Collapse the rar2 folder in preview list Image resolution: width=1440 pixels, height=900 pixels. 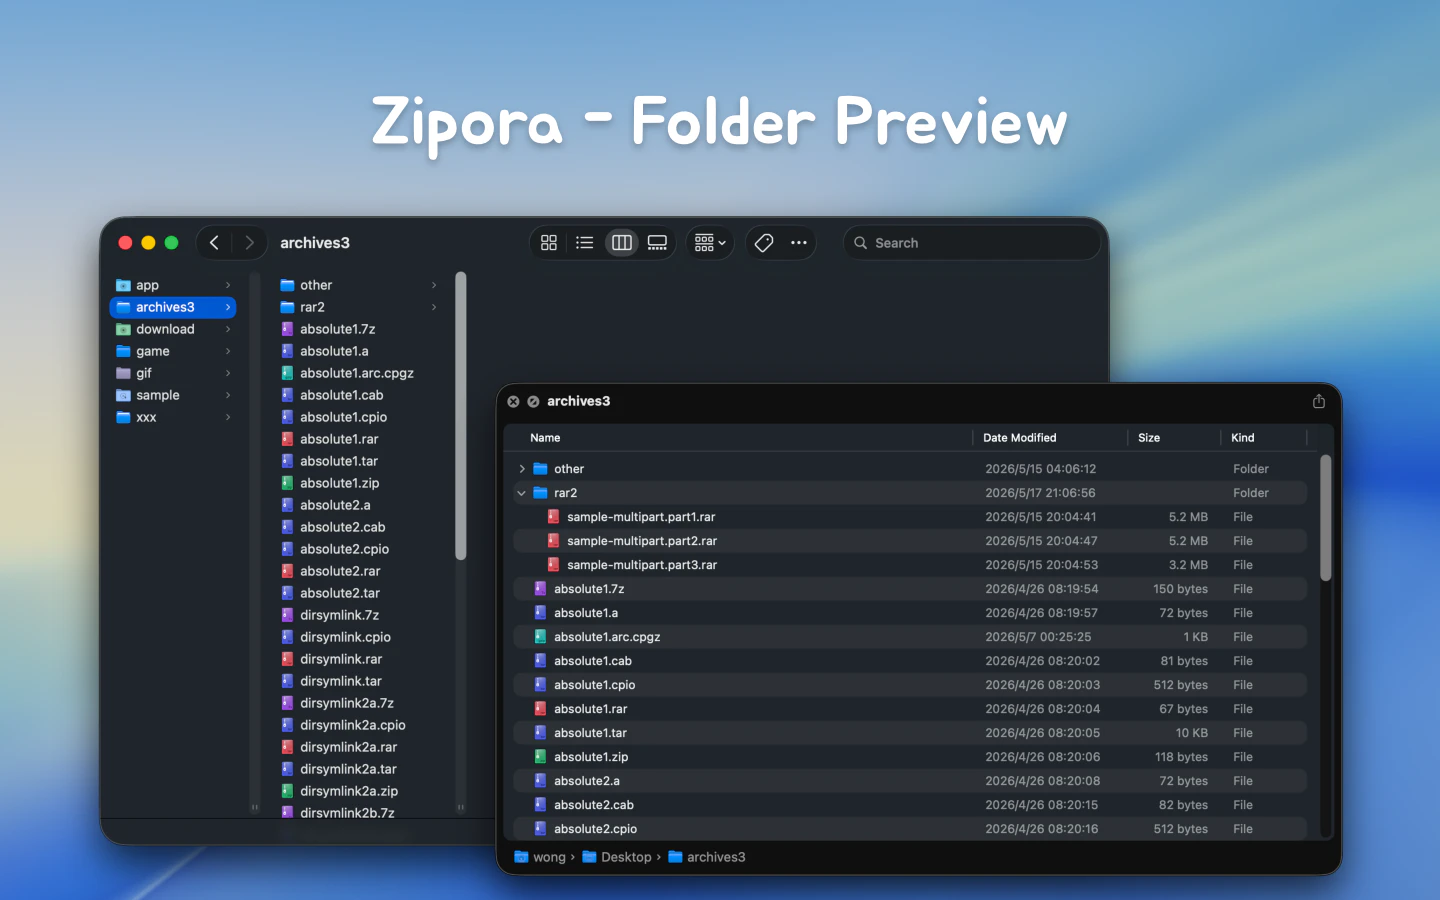(x=522, y=493)
